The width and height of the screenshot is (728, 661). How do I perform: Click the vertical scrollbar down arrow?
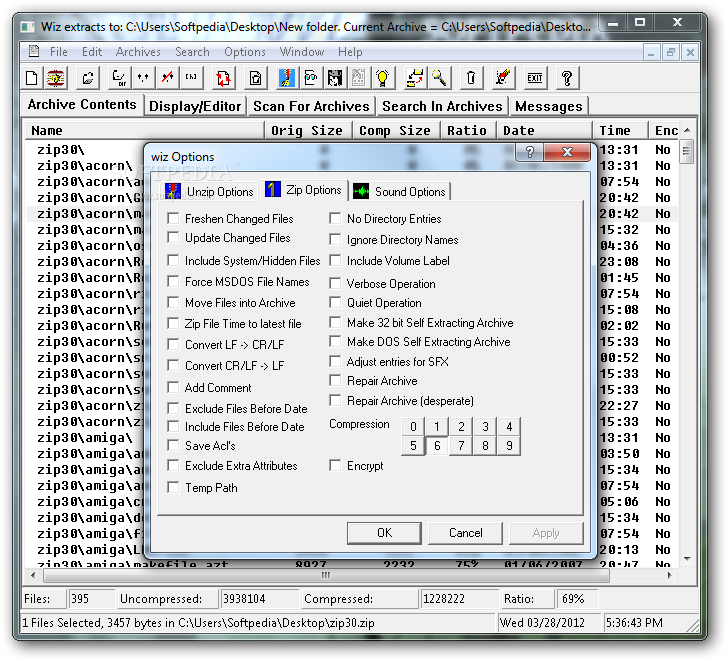click(687, 558)
